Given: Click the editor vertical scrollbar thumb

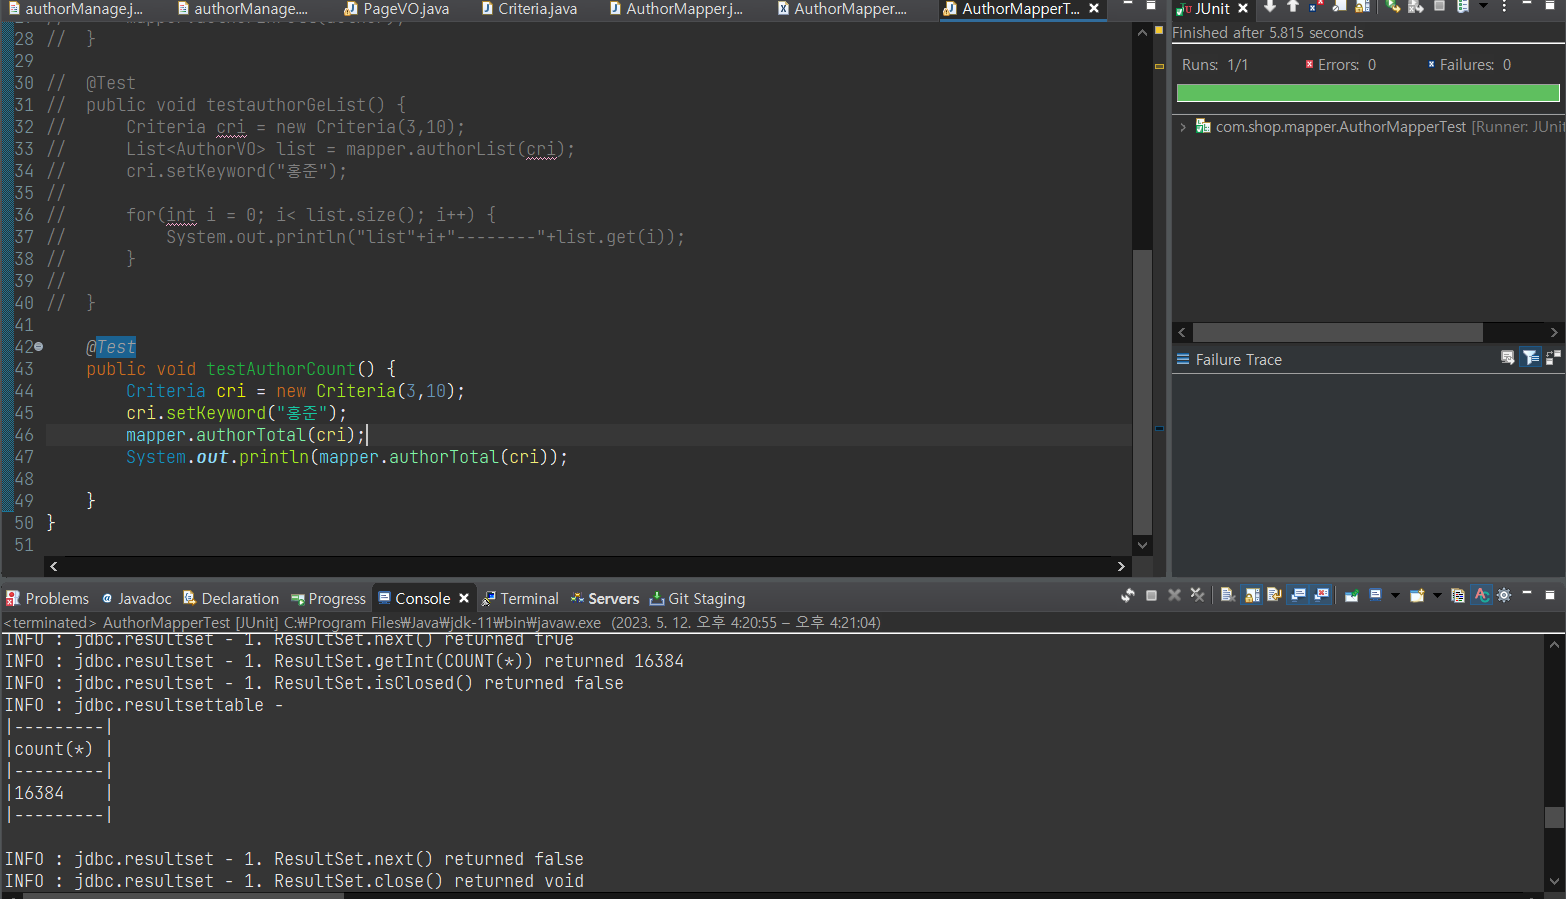Looking at the screenshot, I should (x=1142, y=392).
